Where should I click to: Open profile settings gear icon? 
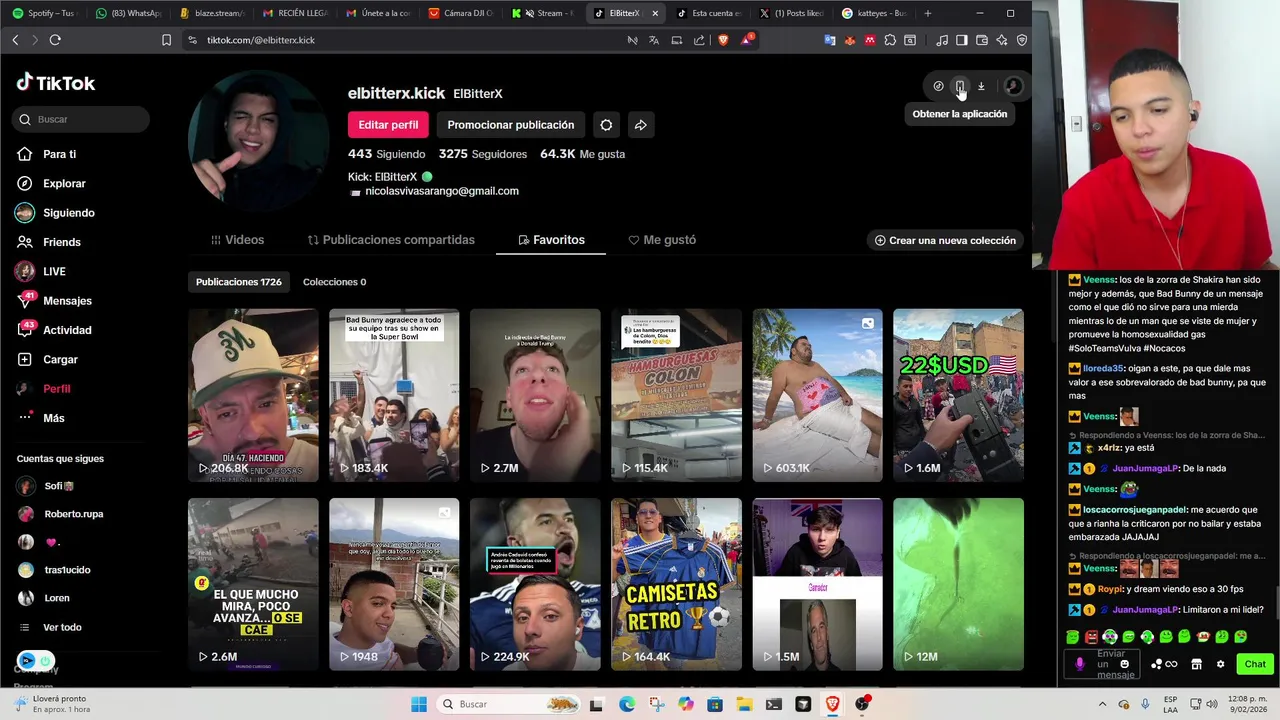click(x=606, y=125)
